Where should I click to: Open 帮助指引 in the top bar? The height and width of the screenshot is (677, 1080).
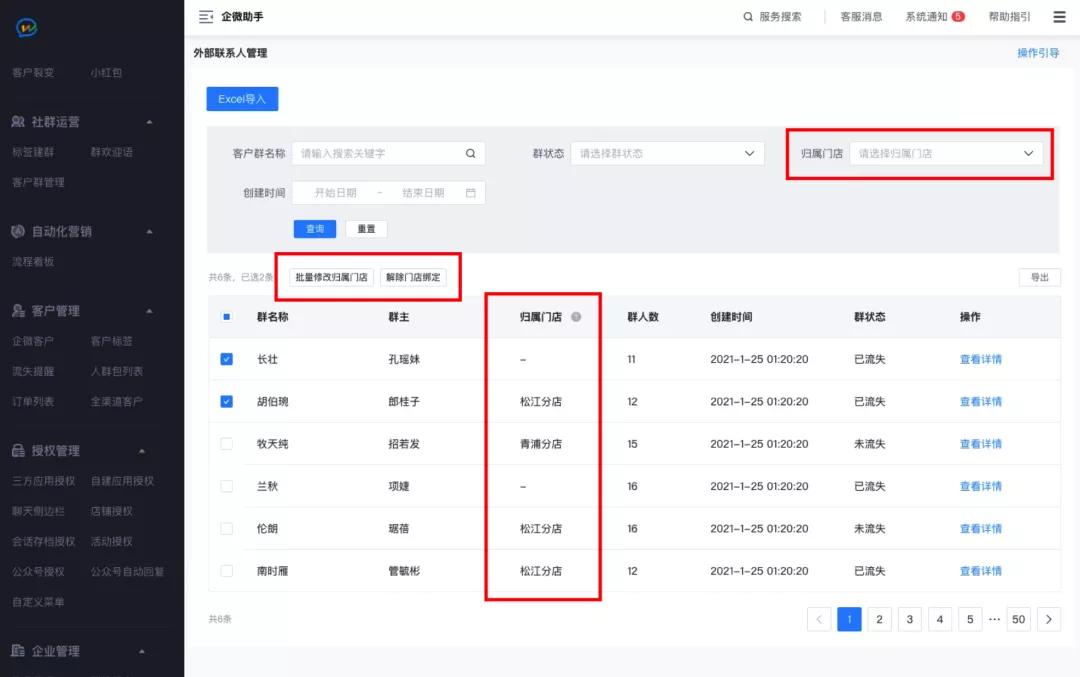point(1008,16)
